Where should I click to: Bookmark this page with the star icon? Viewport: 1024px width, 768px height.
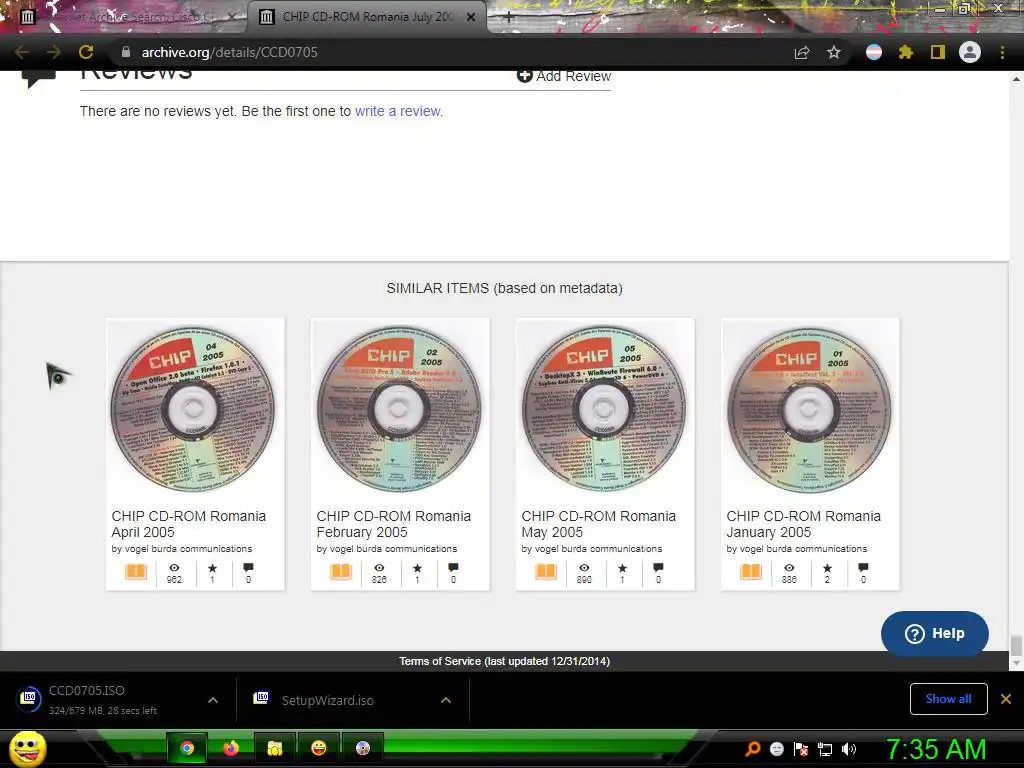point(834,52)
